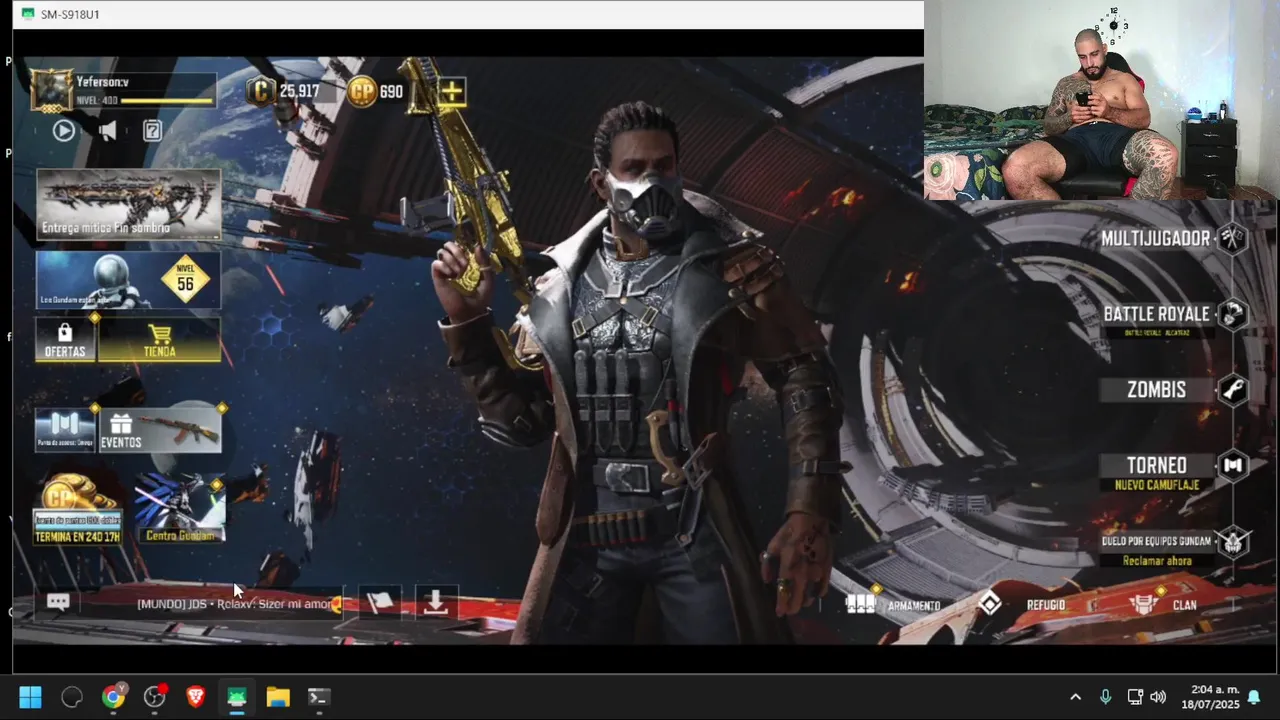Click the Nivel 400 experience progress bar
Image resolution: width=1280 pixels, height=720 pixels.
[167, 101]
